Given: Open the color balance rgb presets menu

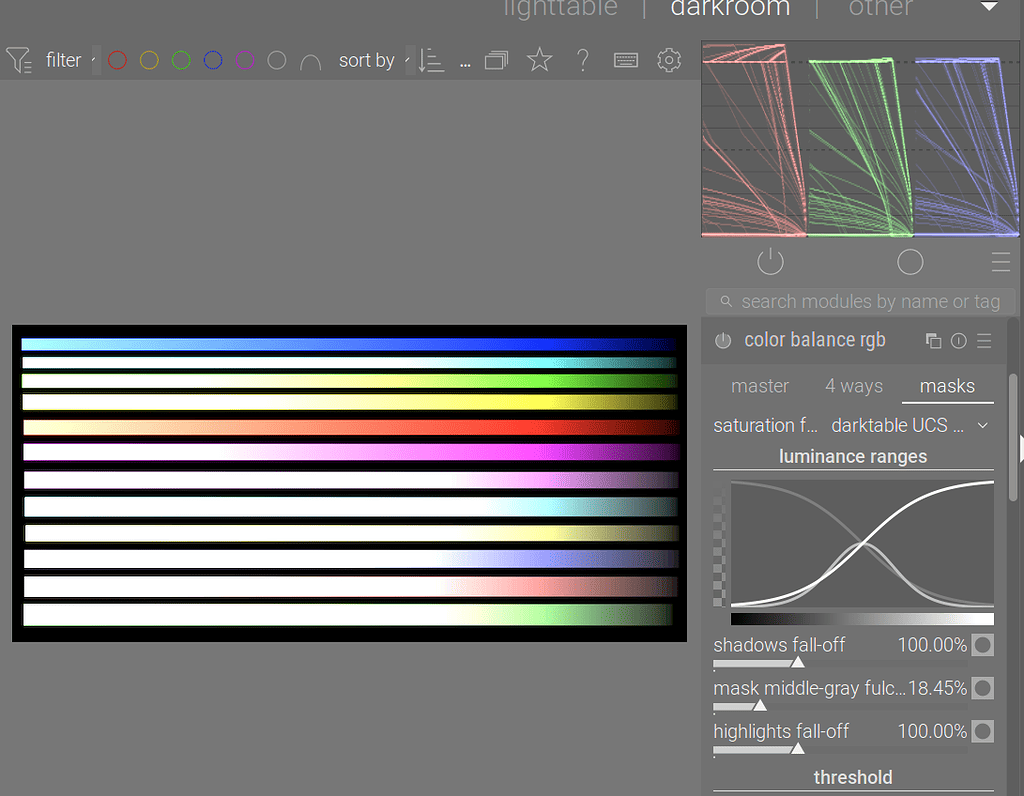Looking at the screenshot, I should [x=982, y=340].
